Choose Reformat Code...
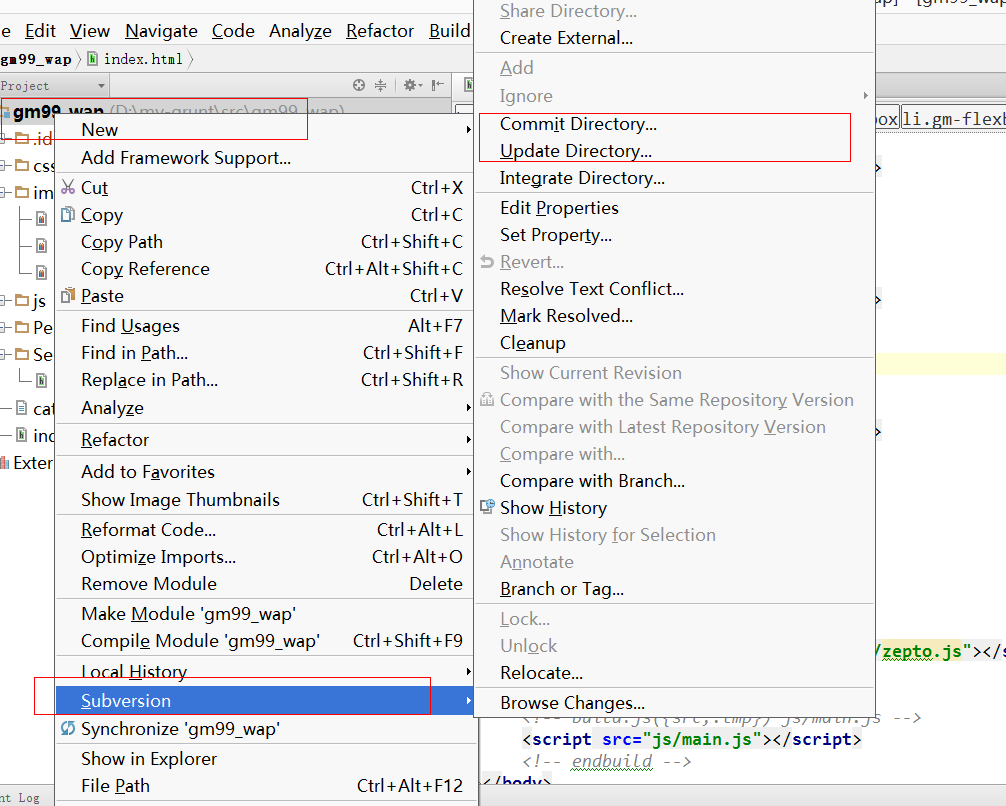This screenshot has width=1006, height=806. pyautogui.click(x=265, y=530)
